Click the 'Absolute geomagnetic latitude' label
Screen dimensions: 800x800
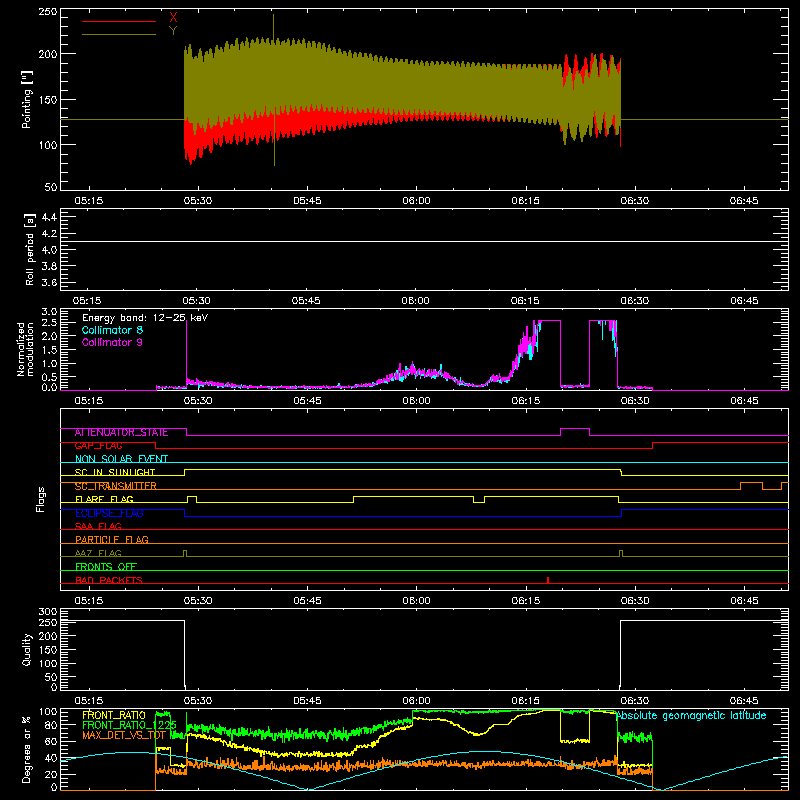click(x=691, y=716)
